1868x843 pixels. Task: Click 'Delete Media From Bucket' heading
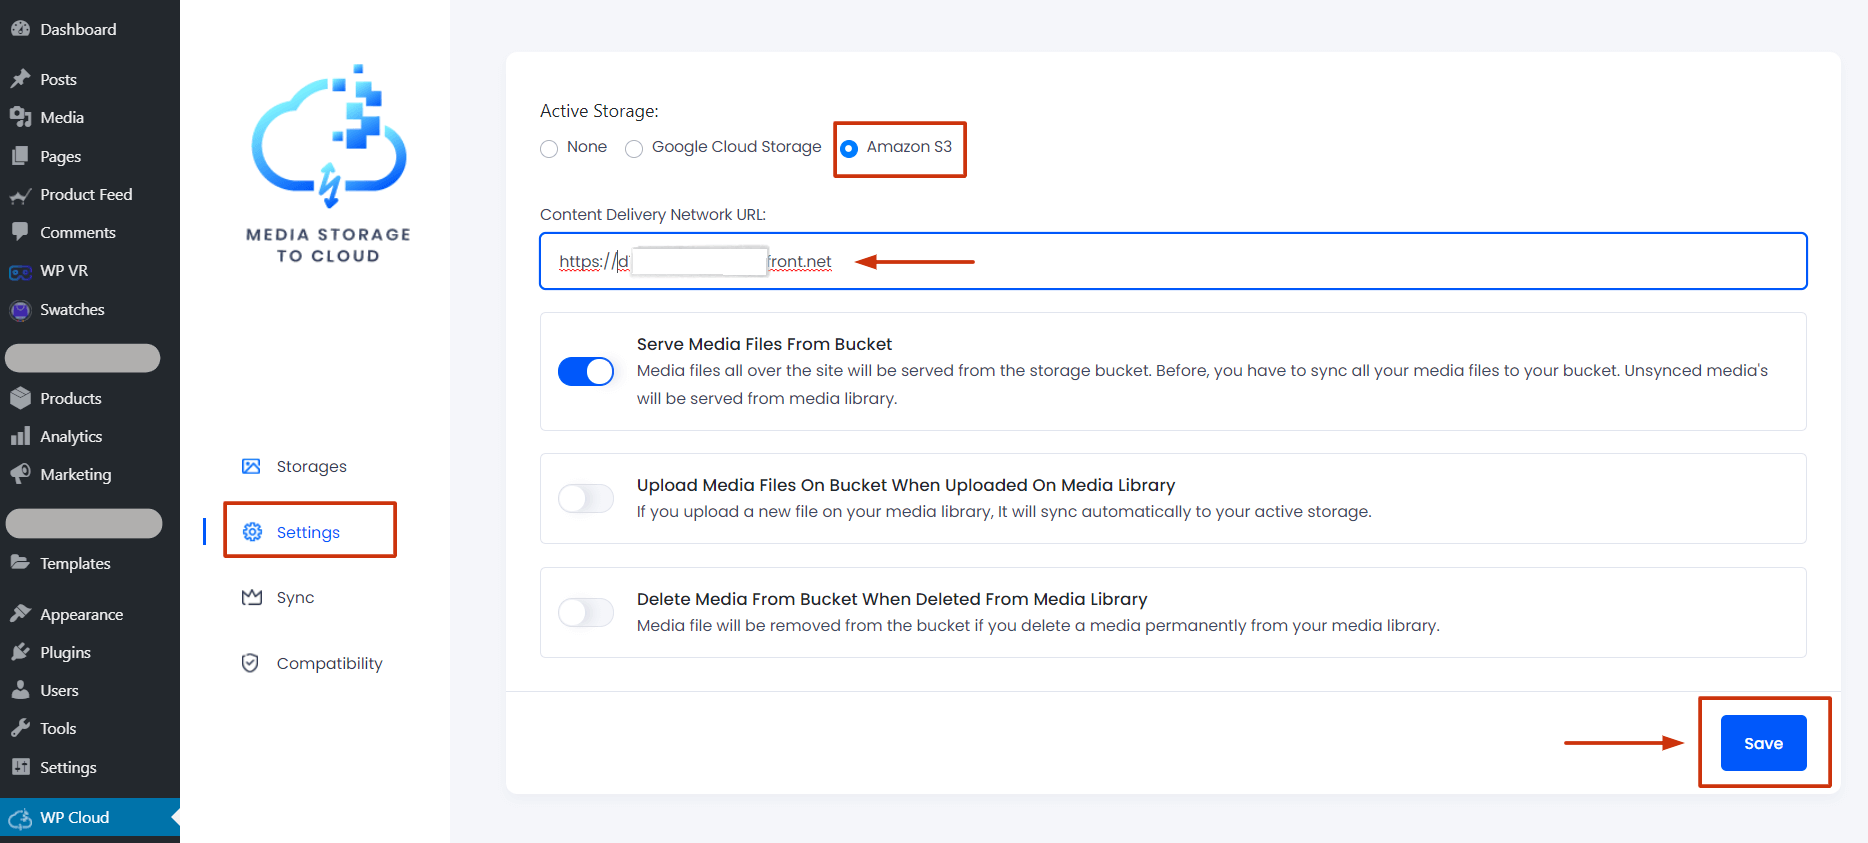(892, 599)
